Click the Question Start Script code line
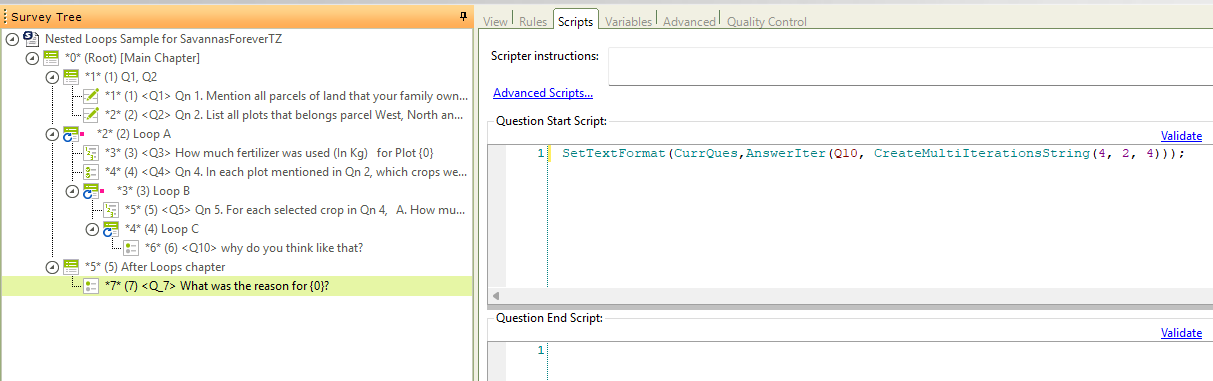The image size is (1213, 381). [873, 153]
